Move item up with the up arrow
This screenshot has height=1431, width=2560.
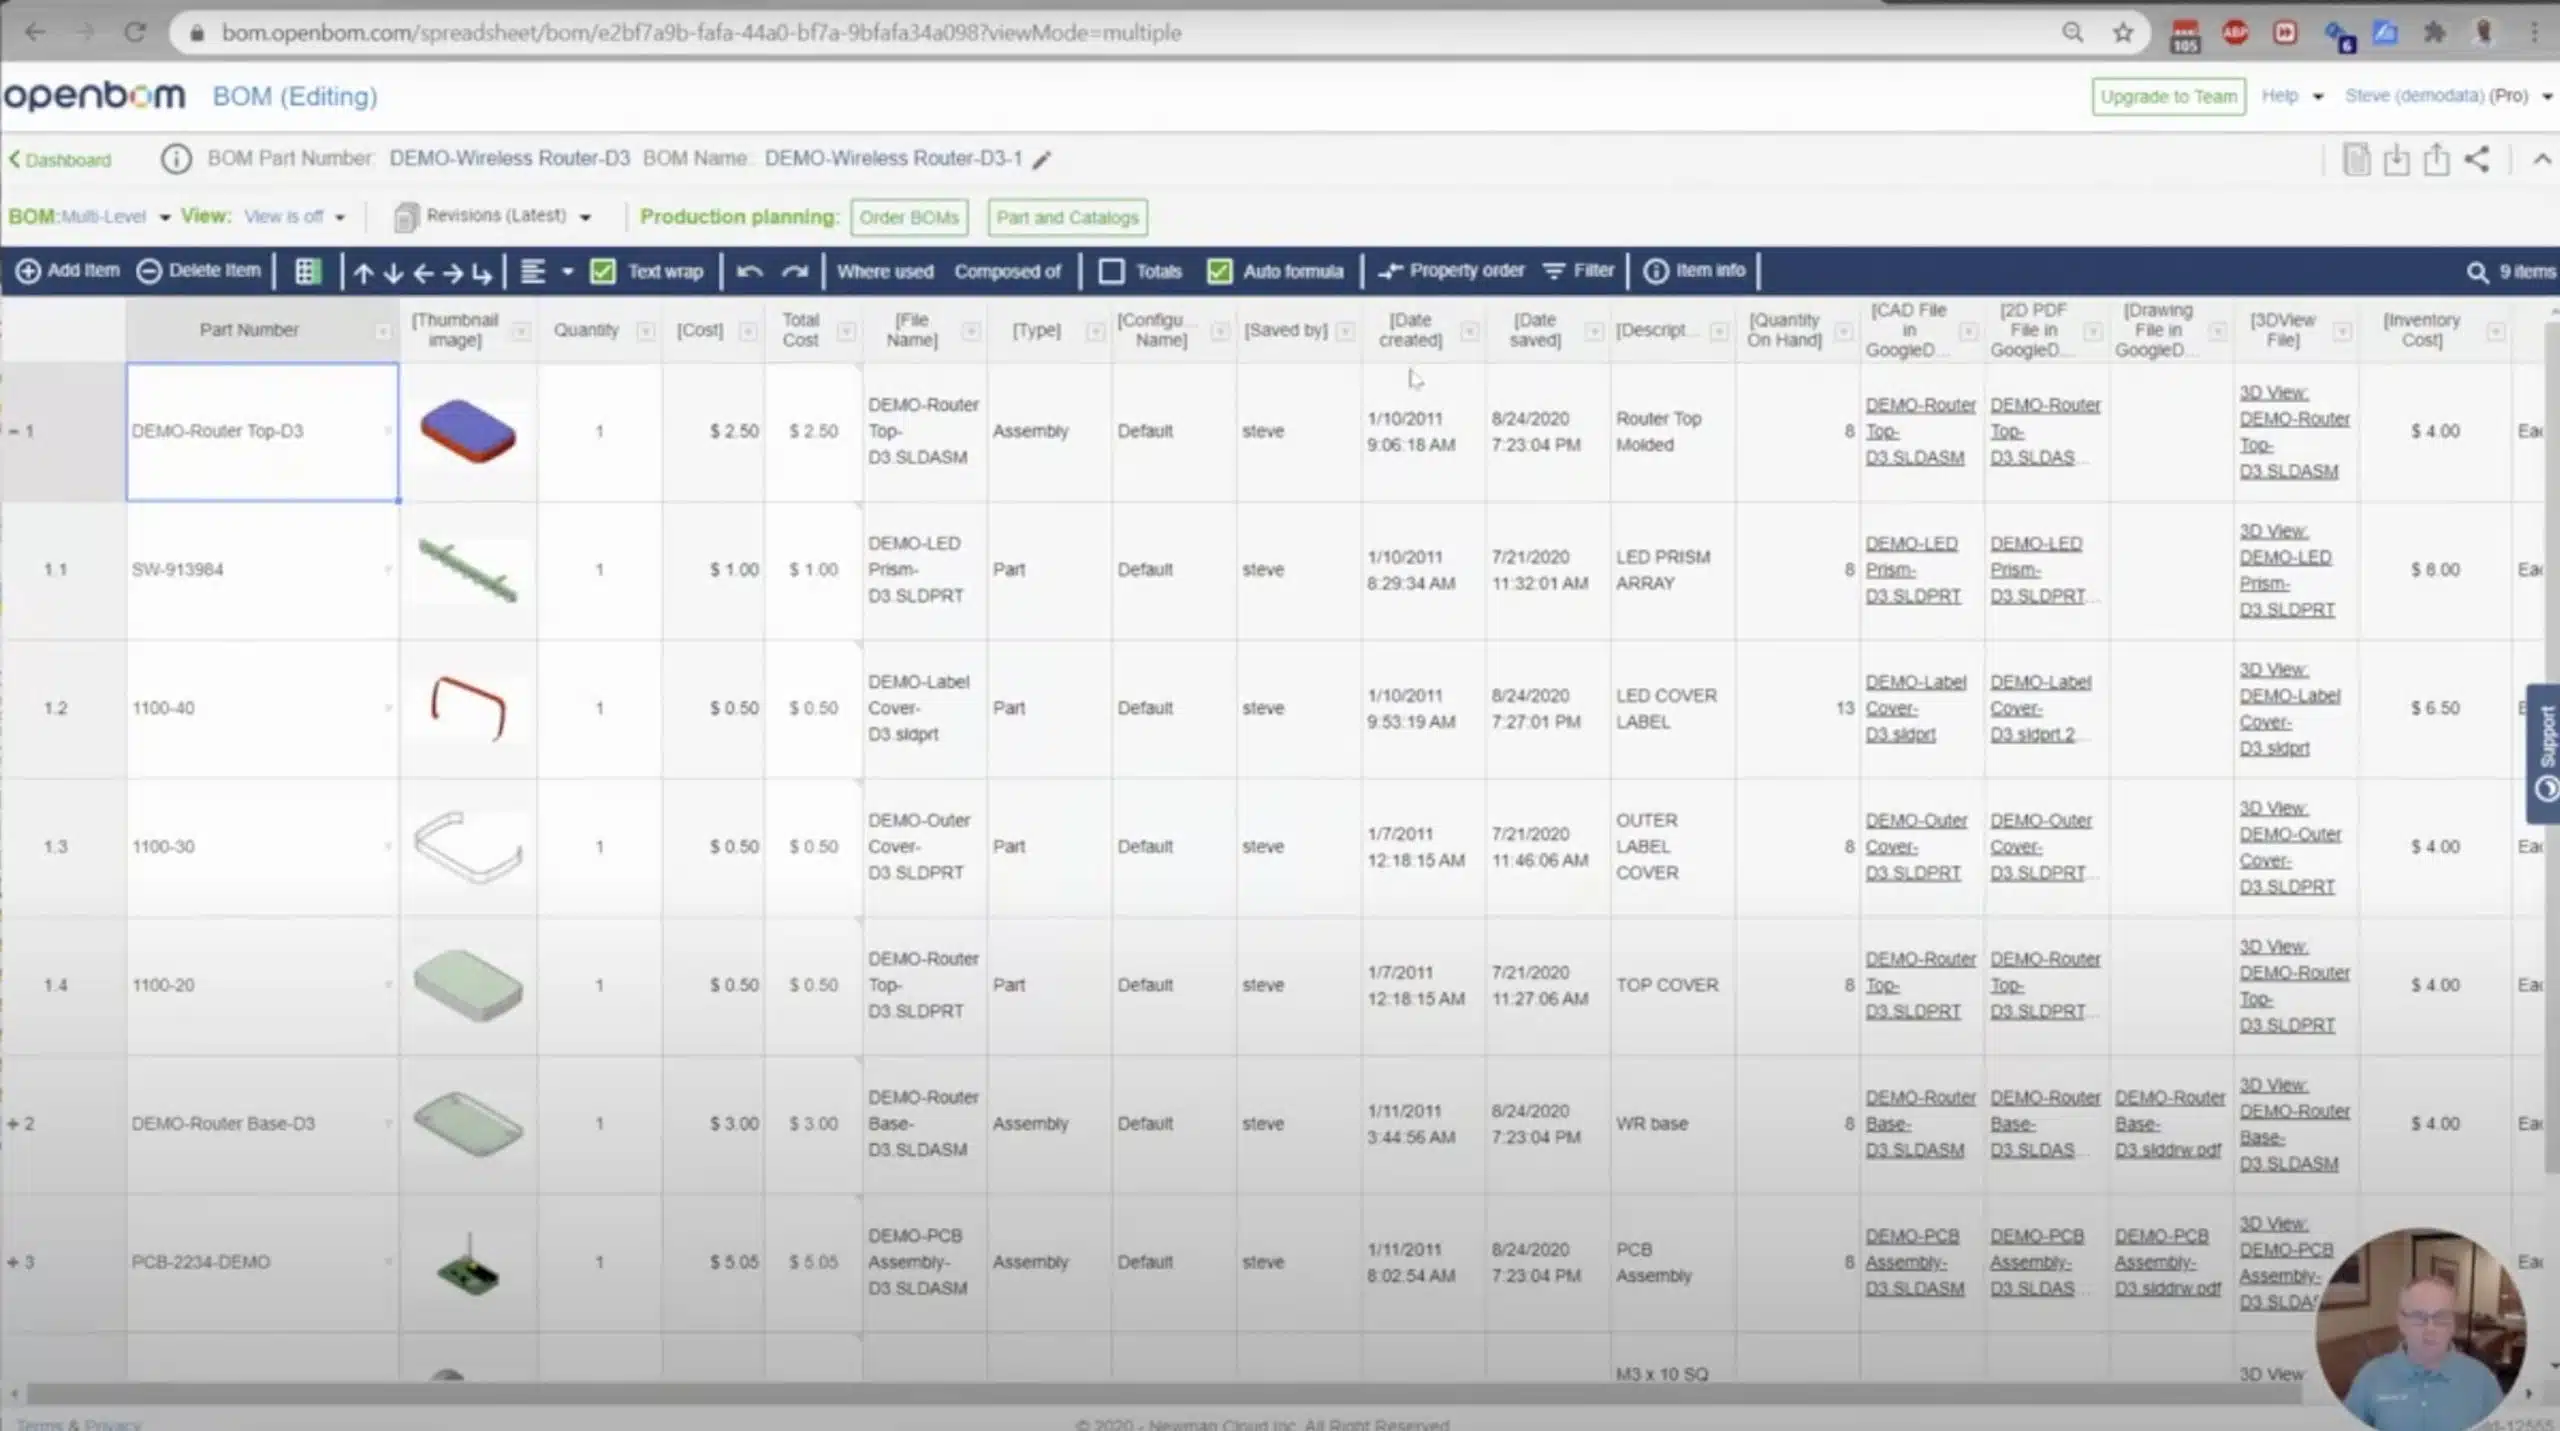tap(364, 272)
